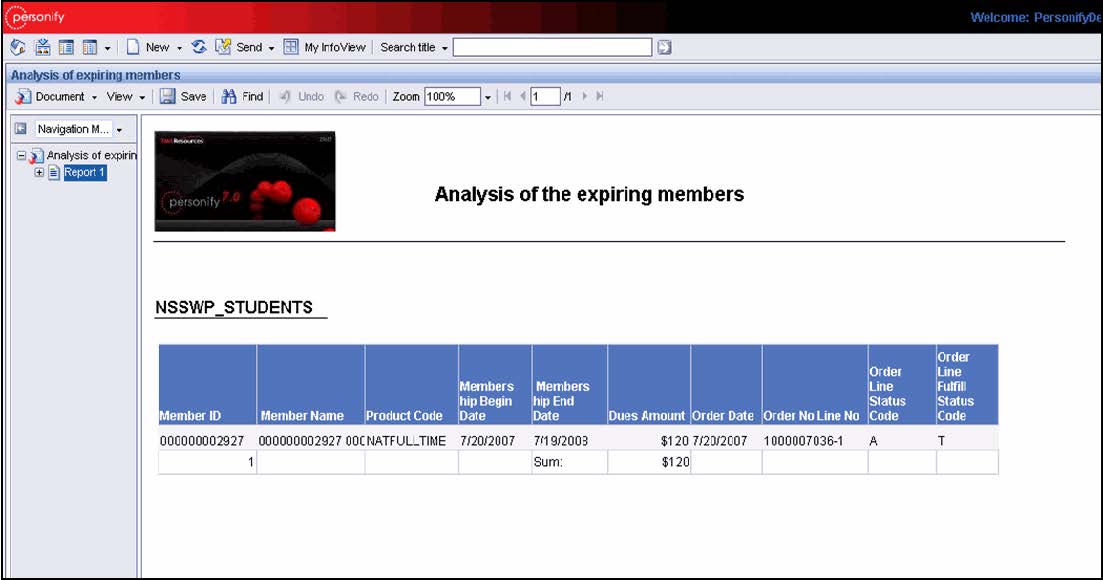Screen dimensions: 1103x580
Task: Select Report 1 in the navigation tree
Action: tap(84, 172)
